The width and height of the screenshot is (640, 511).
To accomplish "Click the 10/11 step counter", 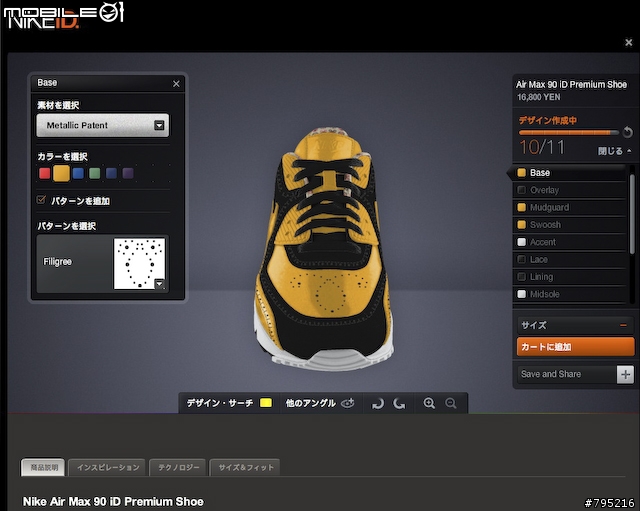I will [542, 147].
